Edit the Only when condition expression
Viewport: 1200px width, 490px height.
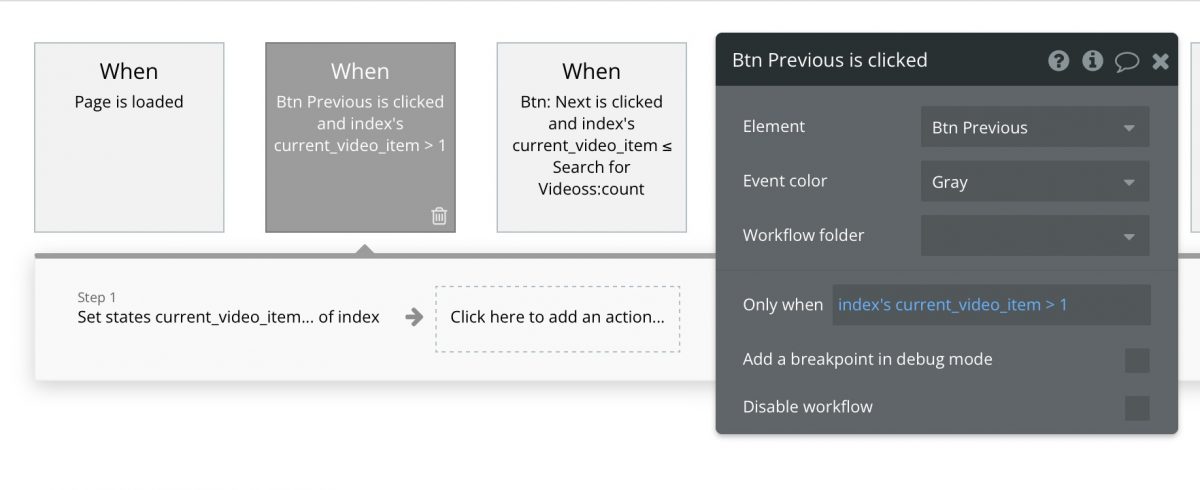click(x=991, y=305)
